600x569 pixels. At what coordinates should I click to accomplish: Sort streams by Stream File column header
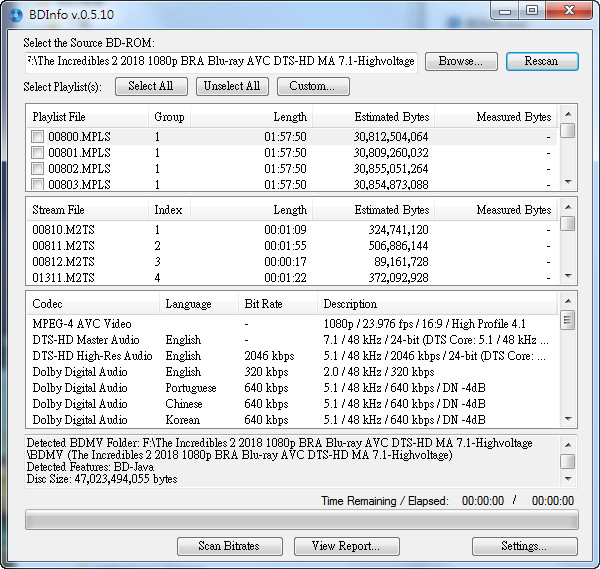click(x=88, y=210)
